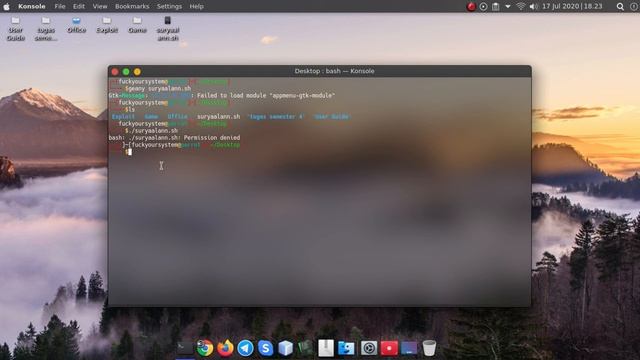This screenshot has width=640, height=360.
Task: Open the terminal icon in dock
Action: point(185,348)
